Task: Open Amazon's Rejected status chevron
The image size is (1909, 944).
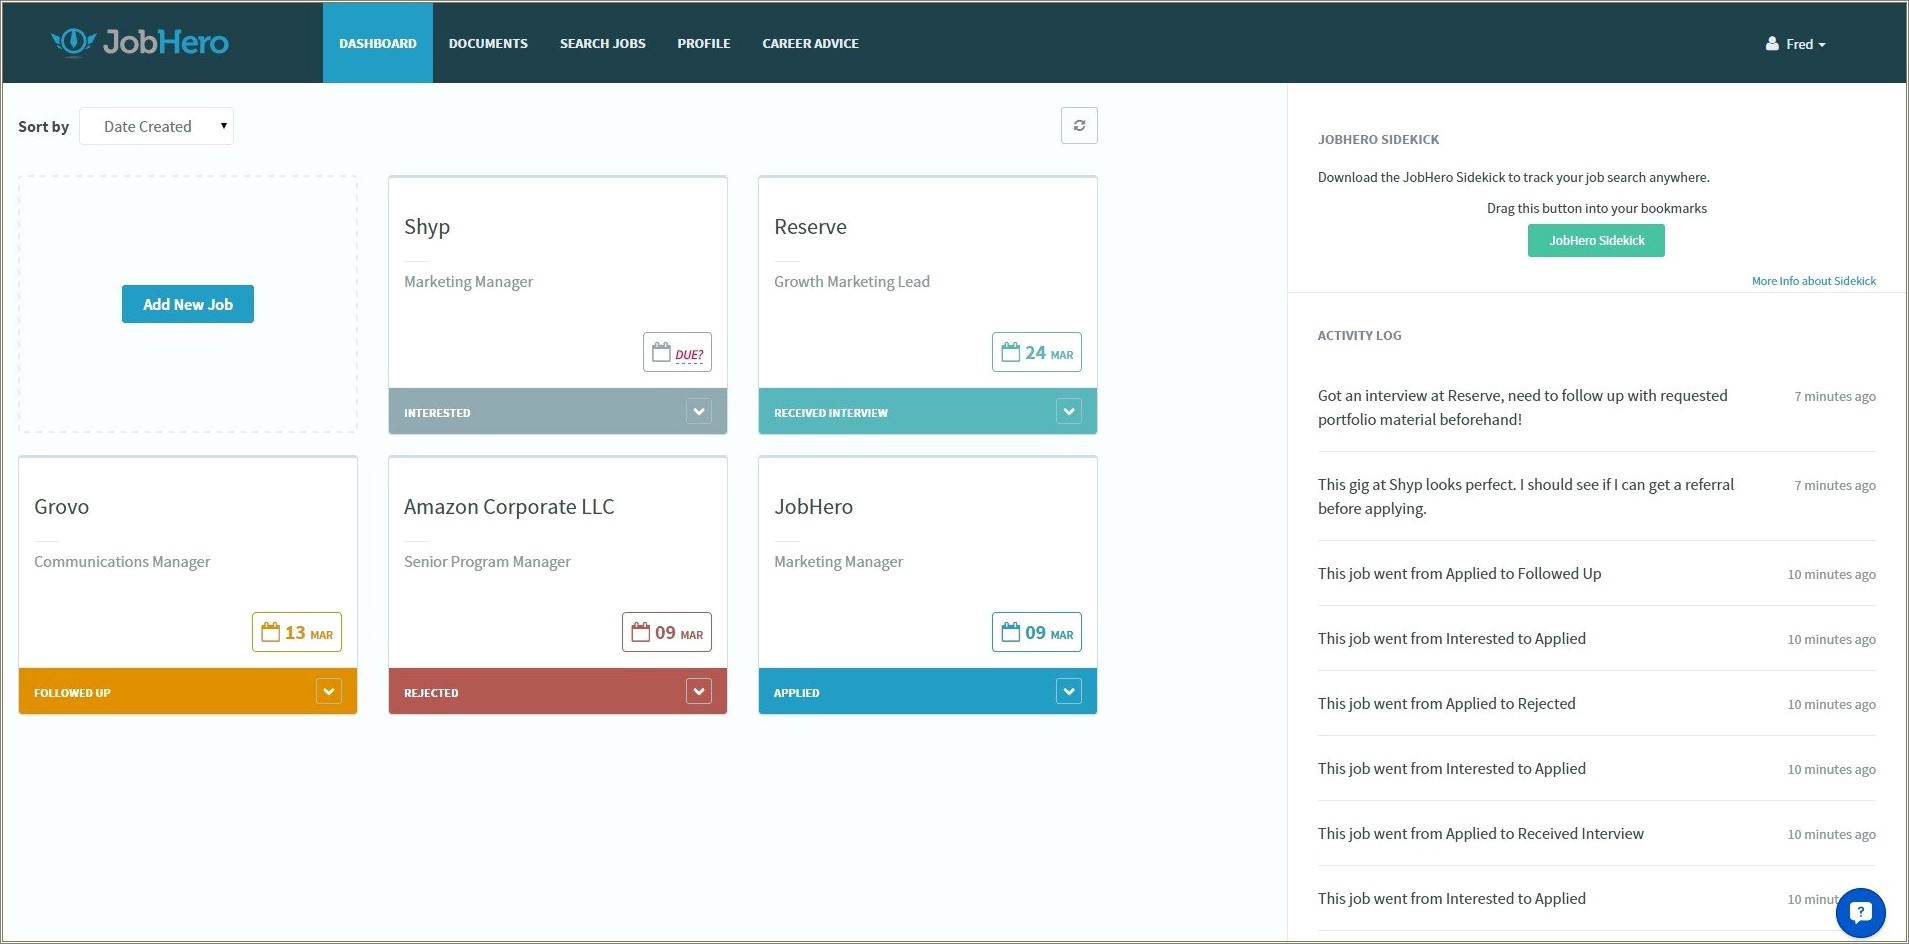Action: pos(699,692)
